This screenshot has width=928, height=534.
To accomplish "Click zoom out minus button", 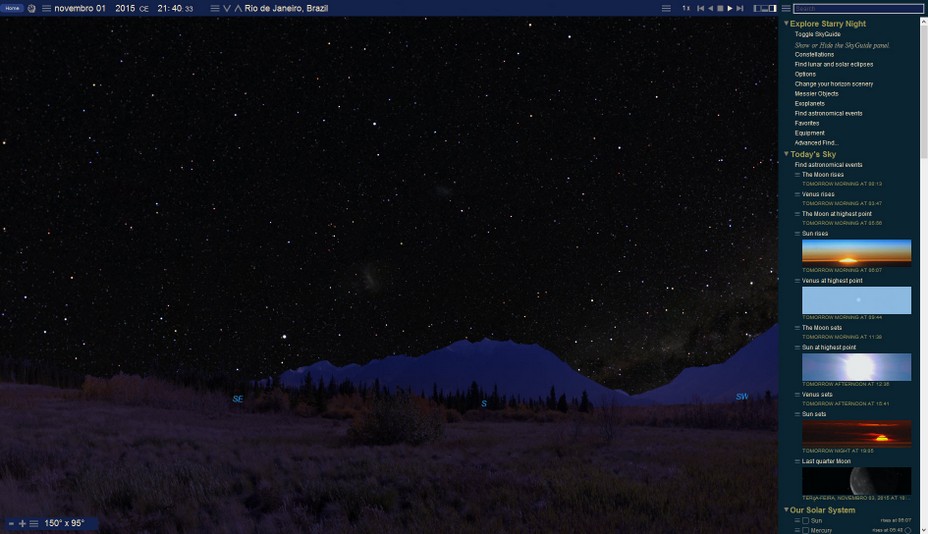I will click(x=11, y=524).
